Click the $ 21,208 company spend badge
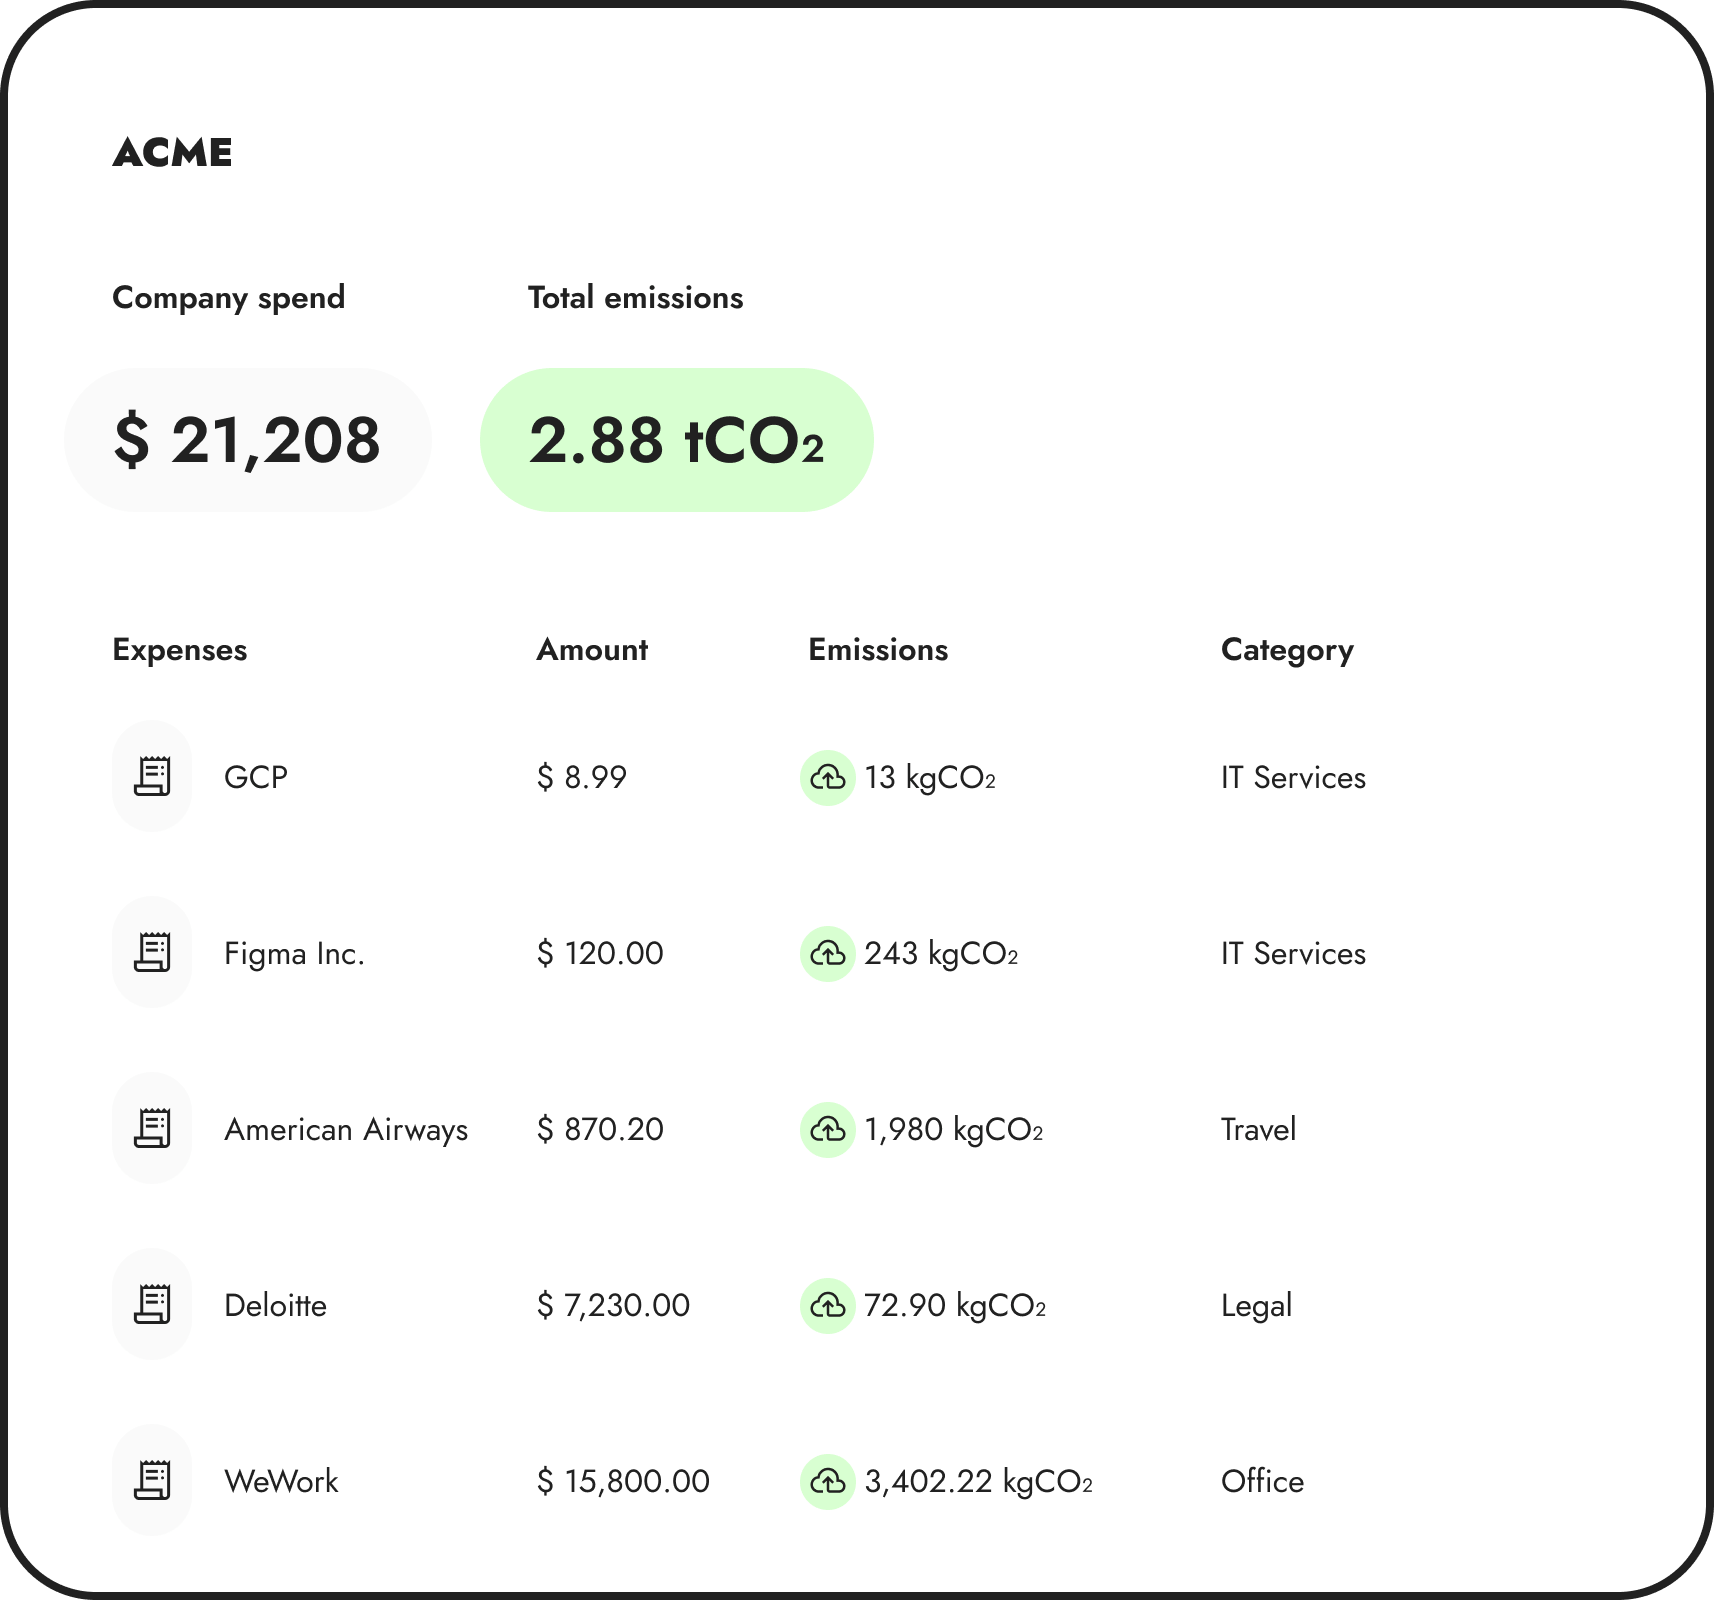1714x1600 pixels. coord(247,440)
